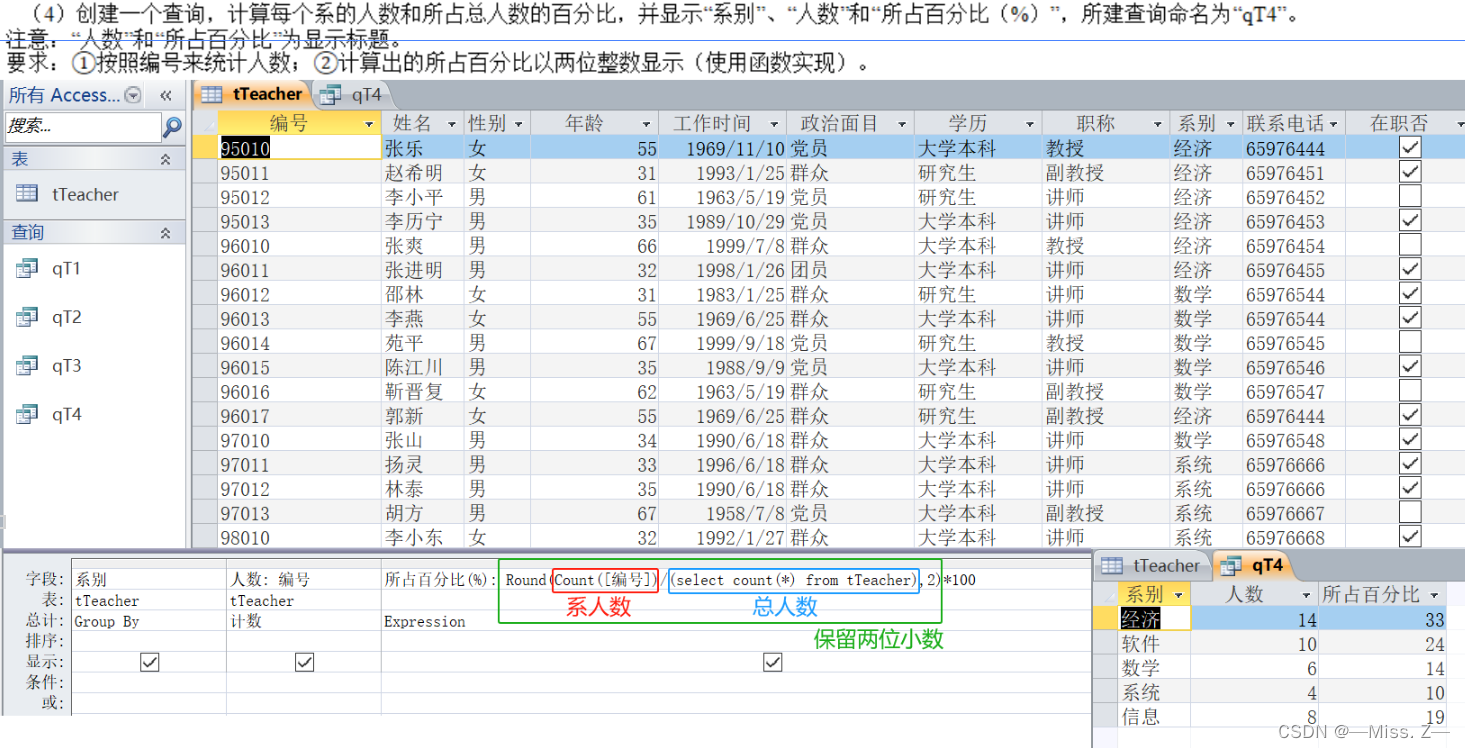Click the 人数: 编号 field cell

click(x=304, y=580)
